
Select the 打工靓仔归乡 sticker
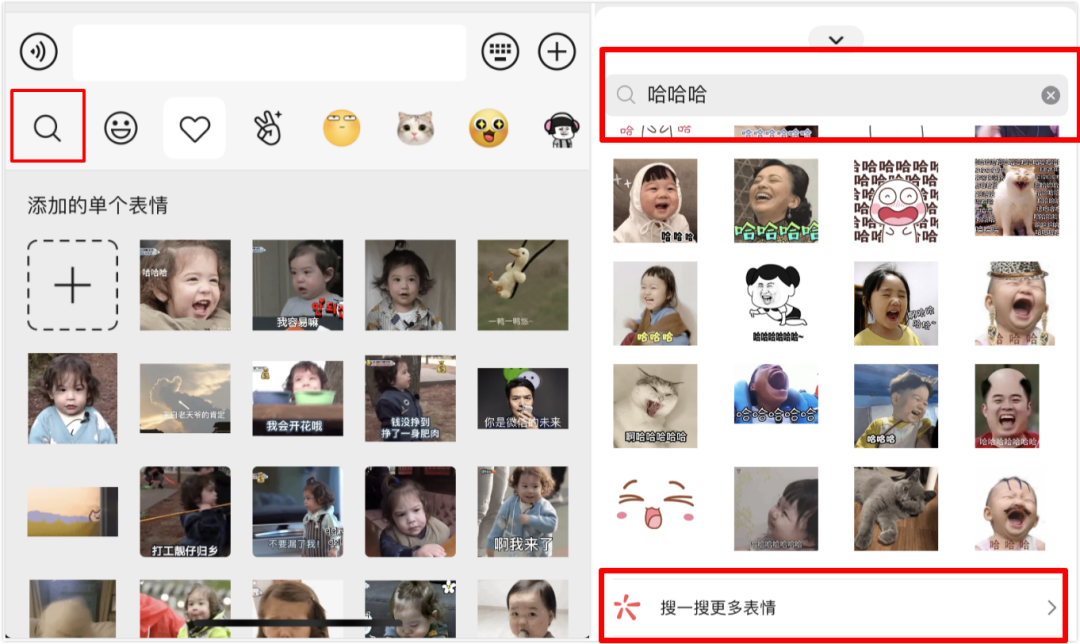point(185,512)
